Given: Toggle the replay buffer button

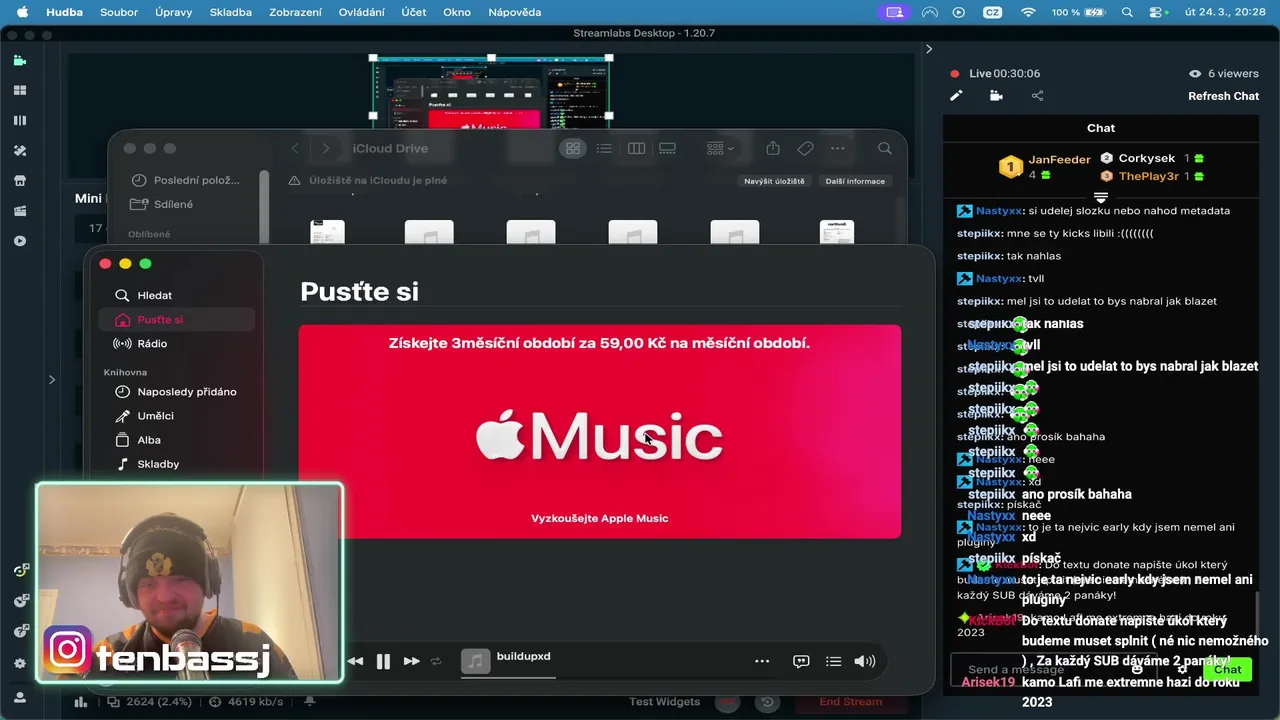Looking at the screenshot, I should (x=767, y=702).
